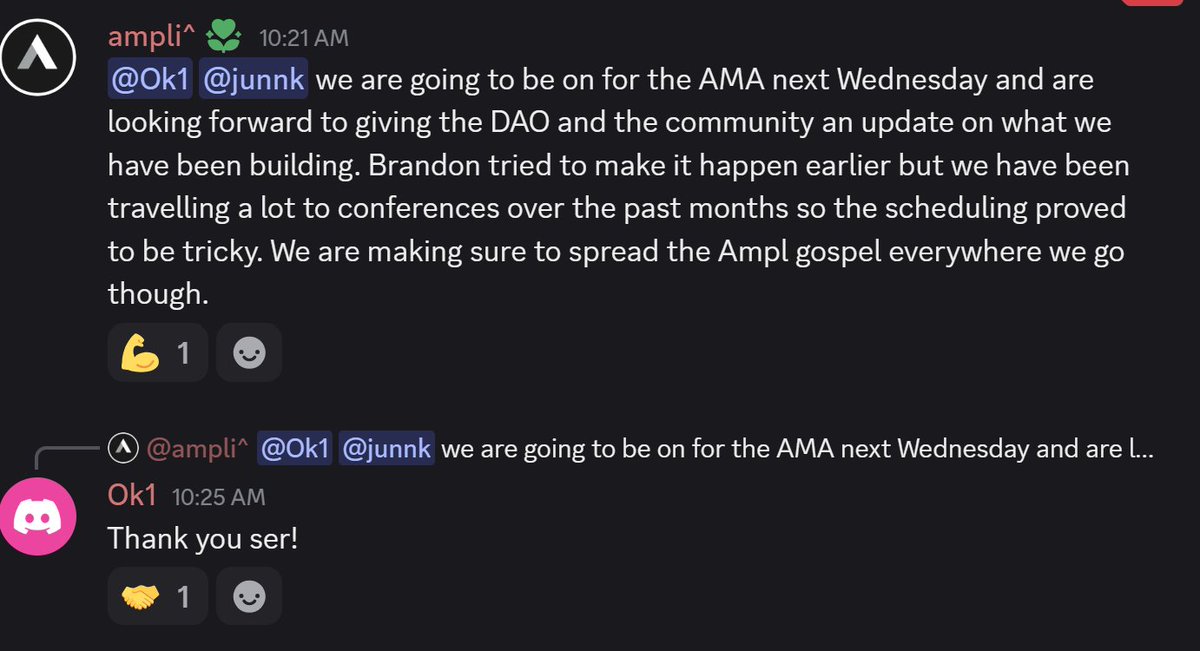Click the small ampli^ avatar in reply preview
The image size is (1200, 651).
[x=121, y=450]
